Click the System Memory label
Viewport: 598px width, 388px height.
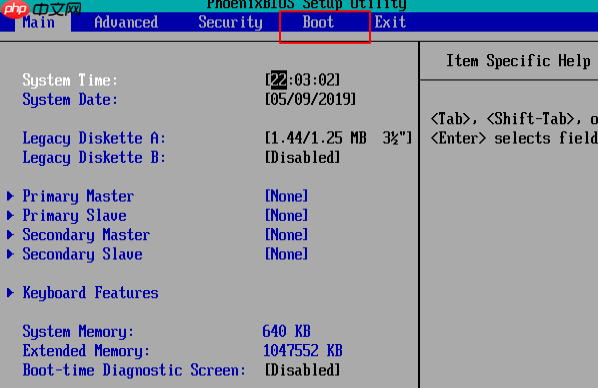(x=78, y=332)
